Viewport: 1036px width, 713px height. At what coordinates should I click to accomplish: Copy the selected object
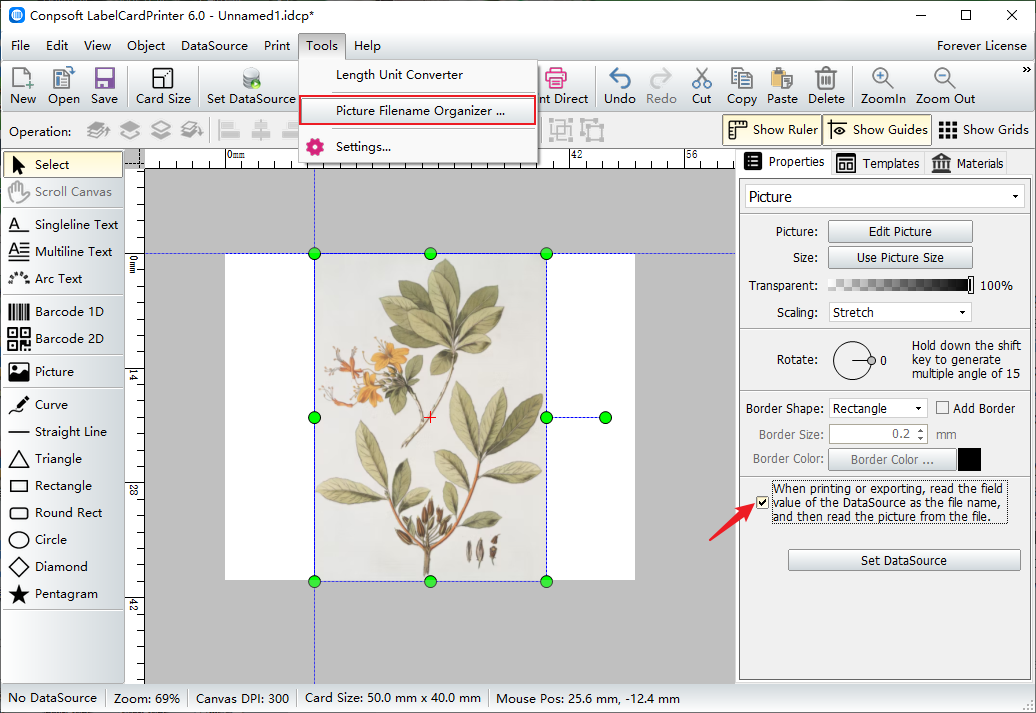(741, 86)
